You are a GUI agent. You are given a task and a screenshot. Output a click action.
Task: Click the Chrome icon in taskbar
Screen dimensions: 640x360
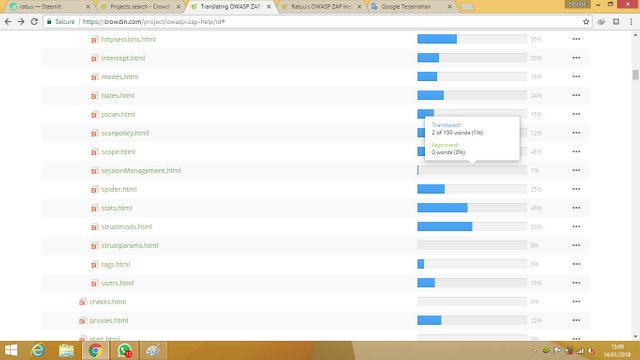[95, 351]
